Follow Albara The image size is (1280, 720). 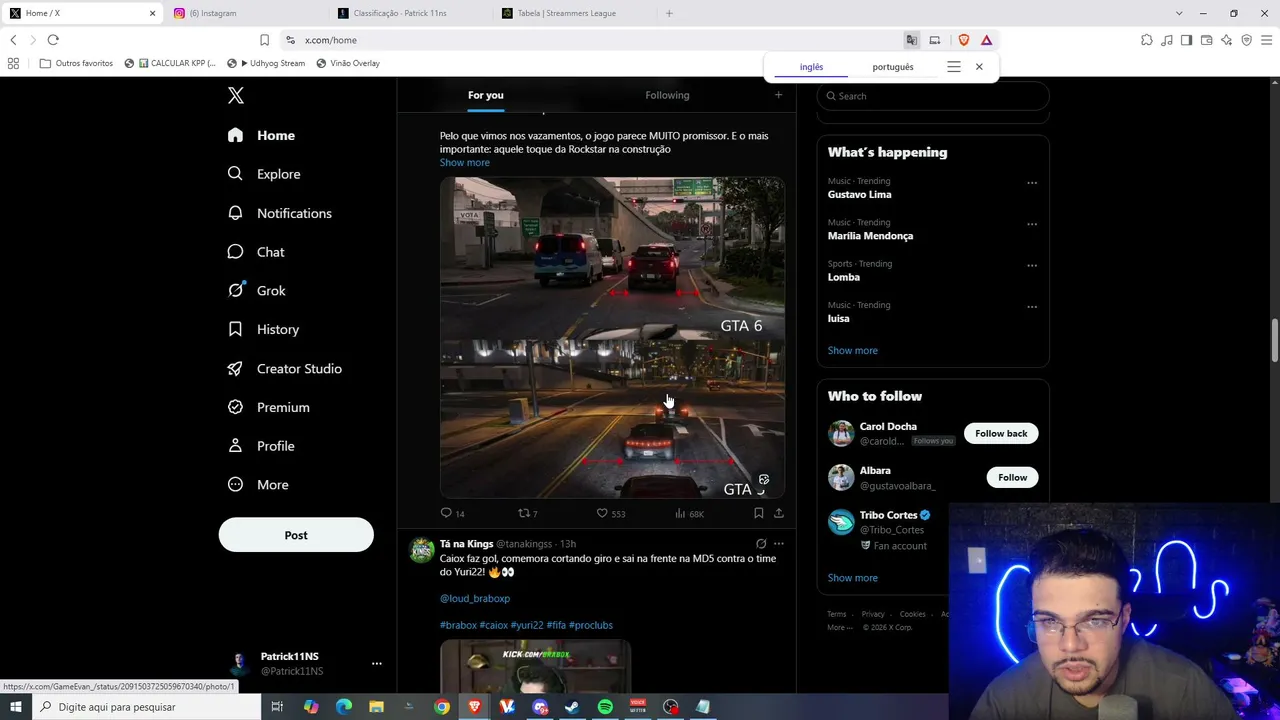click(1012, 477)
